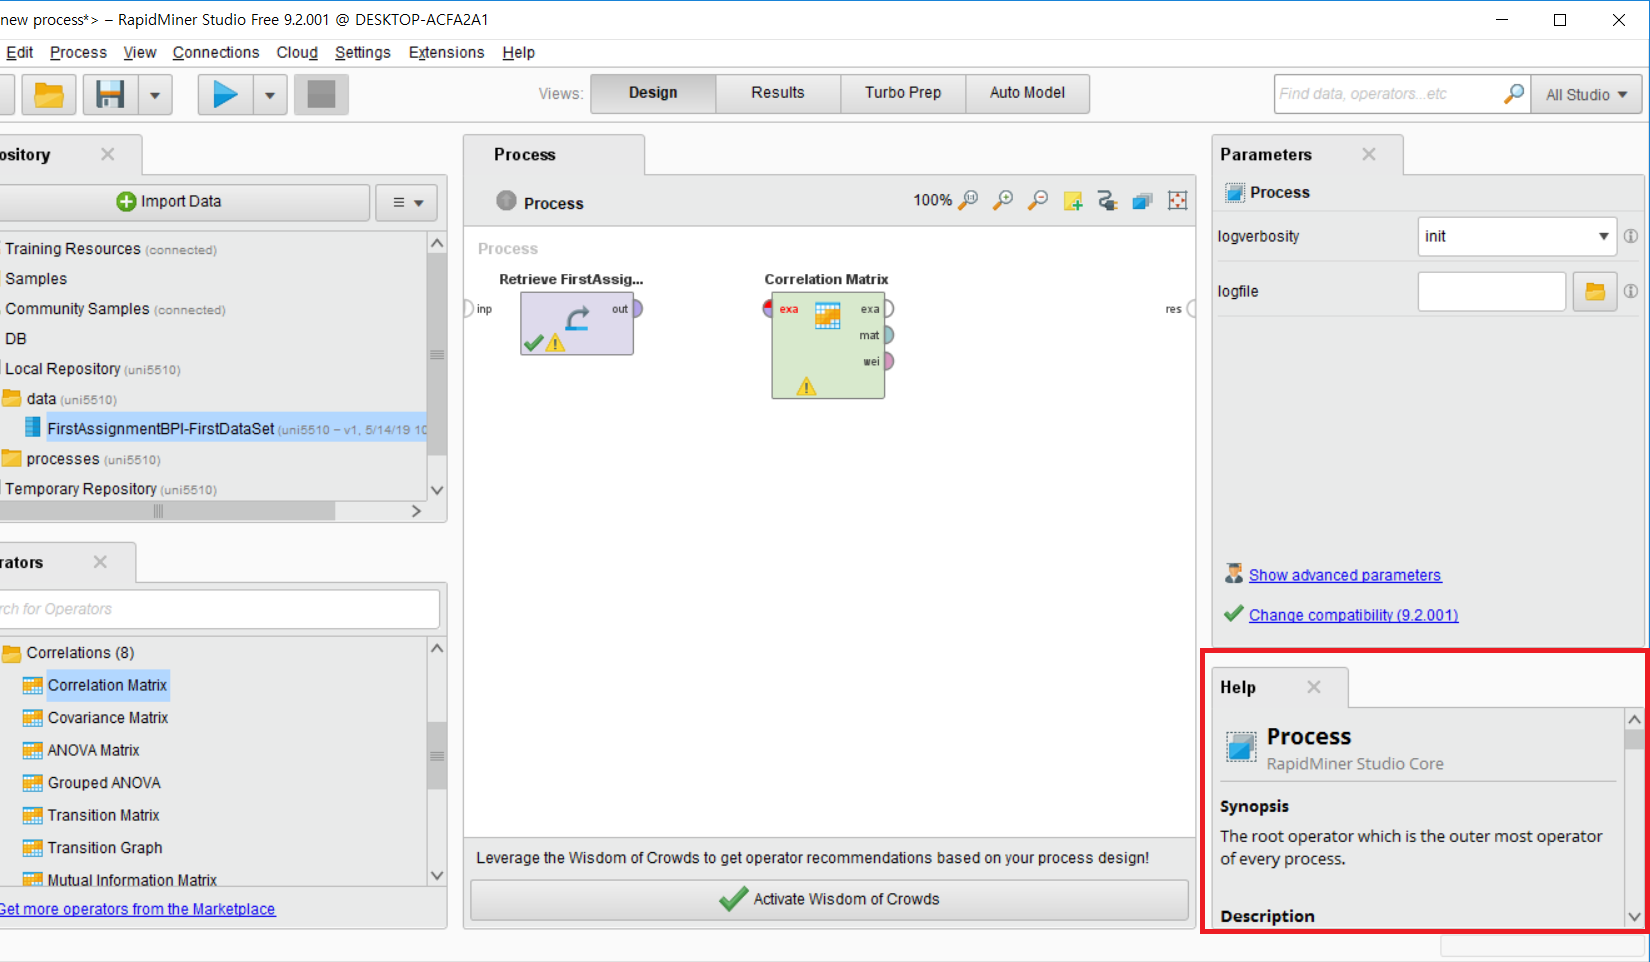1650x962 pixels.
Task: Click the warning icon on Correlation Matrix
Action: (806, 386)
